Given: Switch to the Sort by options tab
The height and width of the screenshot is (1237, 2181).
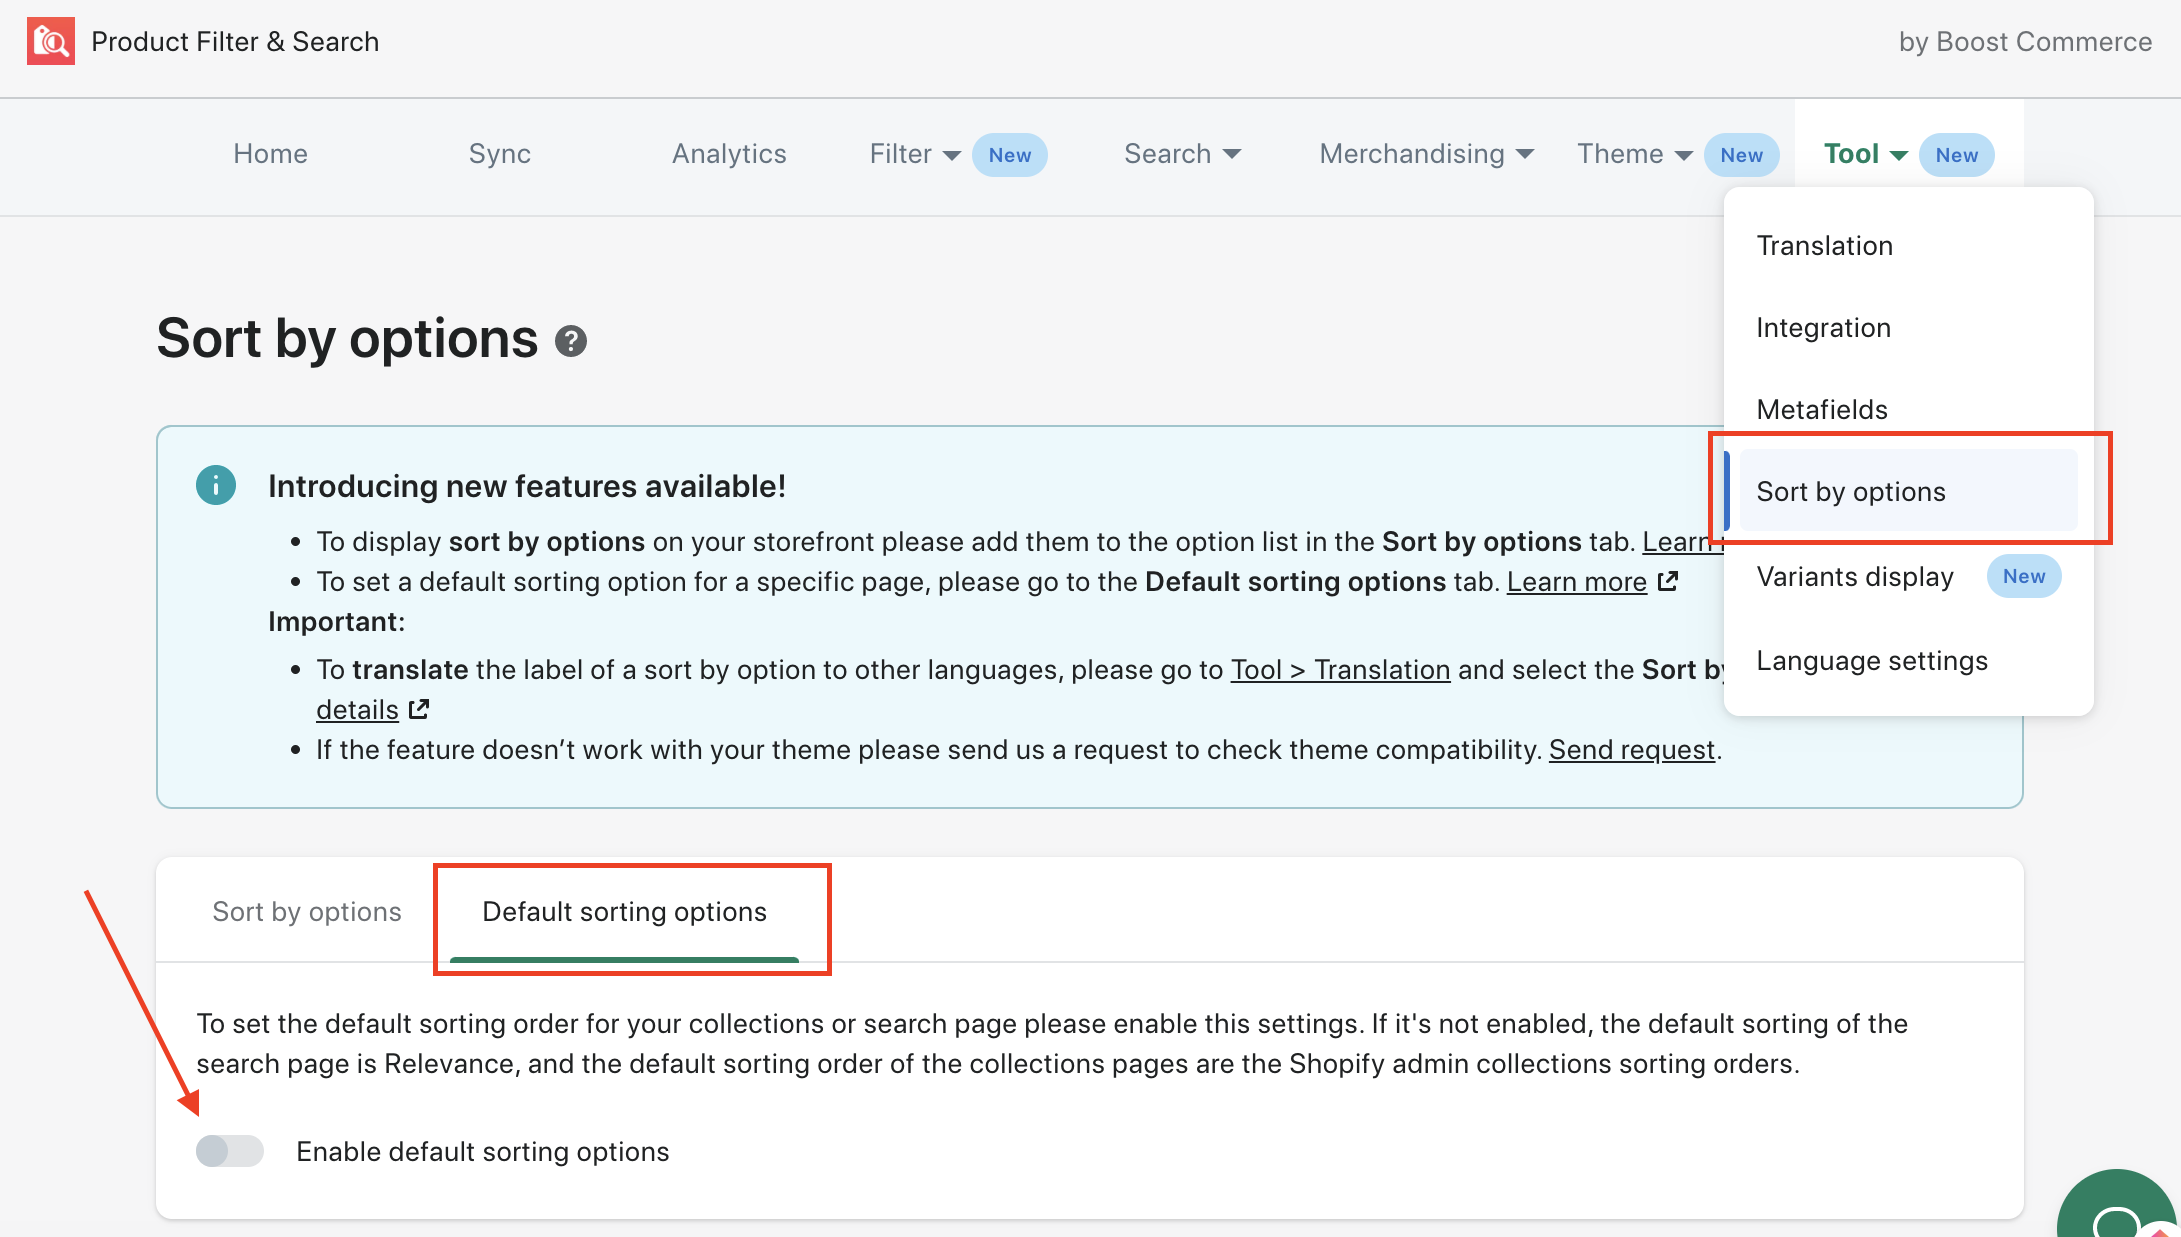Looking at the screenshot, I should click(307, 911).
